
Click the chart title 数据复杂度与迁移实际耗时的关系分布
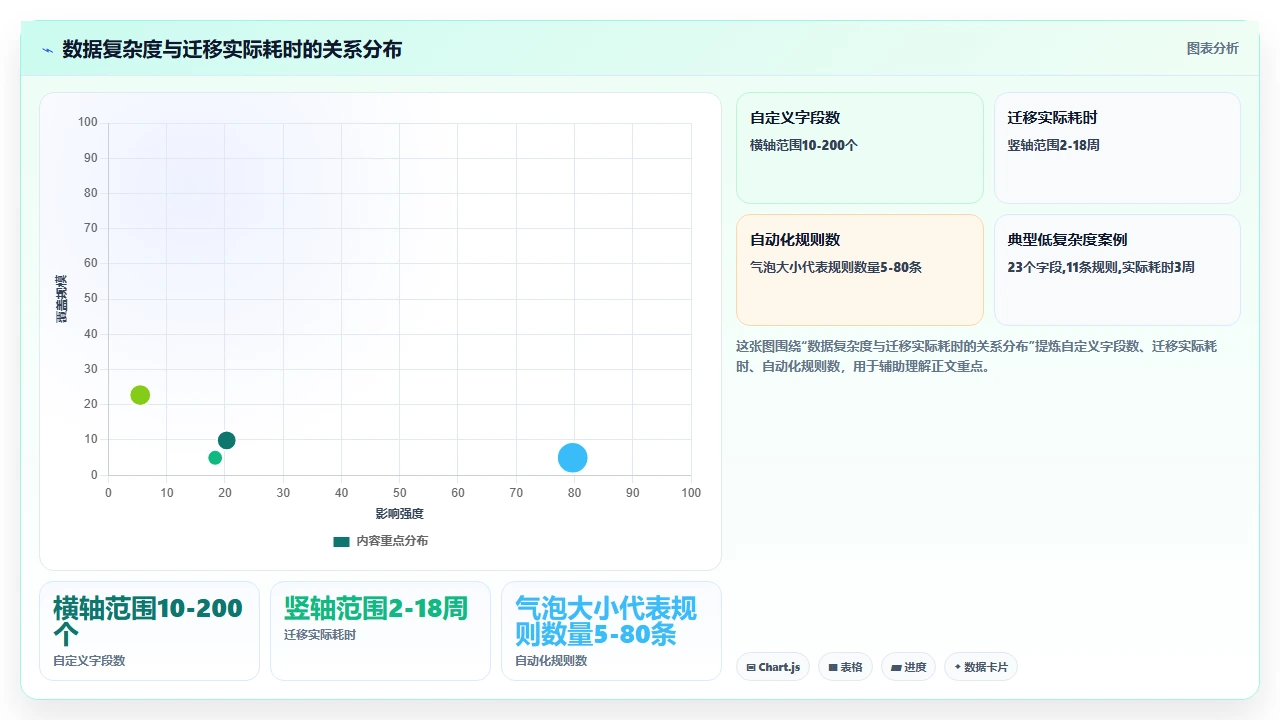(232, 49)
